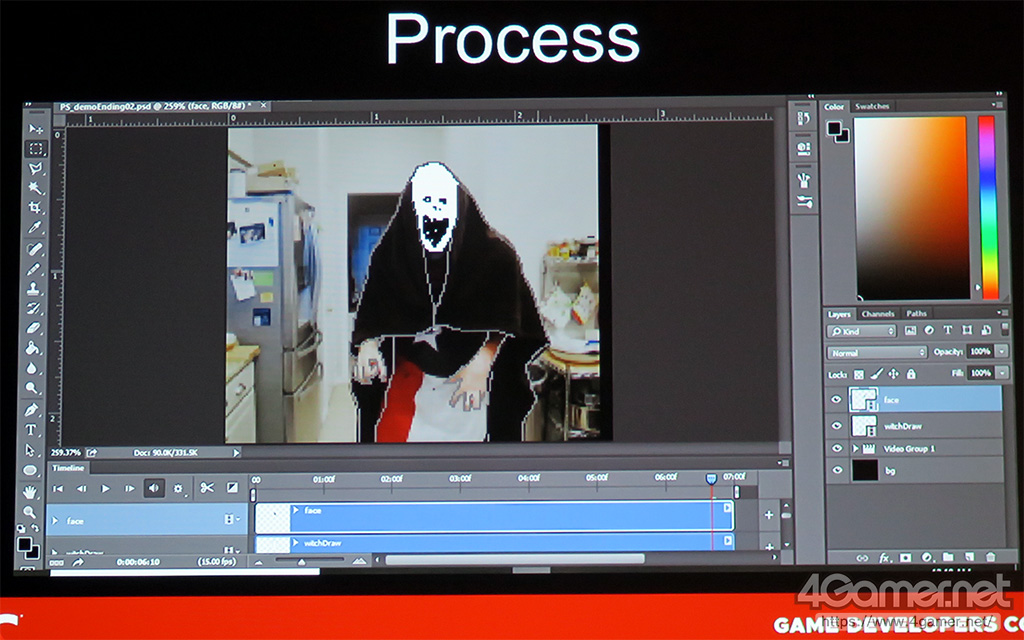Select the Hand tool
Viewport: 1024px width, 640px height.
point(29,492)
